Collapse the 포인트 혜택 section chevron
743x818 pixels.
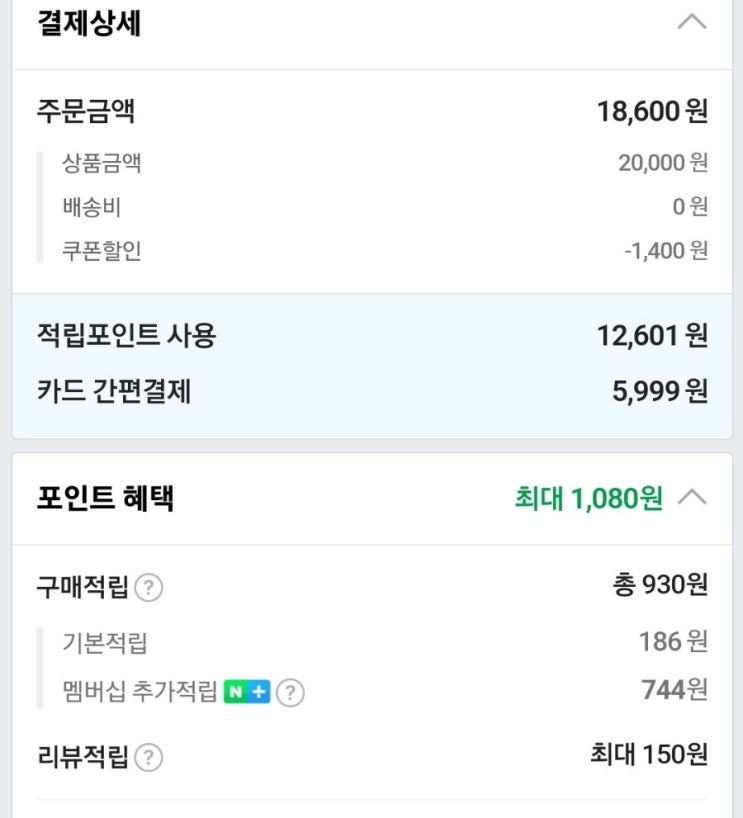692,497
